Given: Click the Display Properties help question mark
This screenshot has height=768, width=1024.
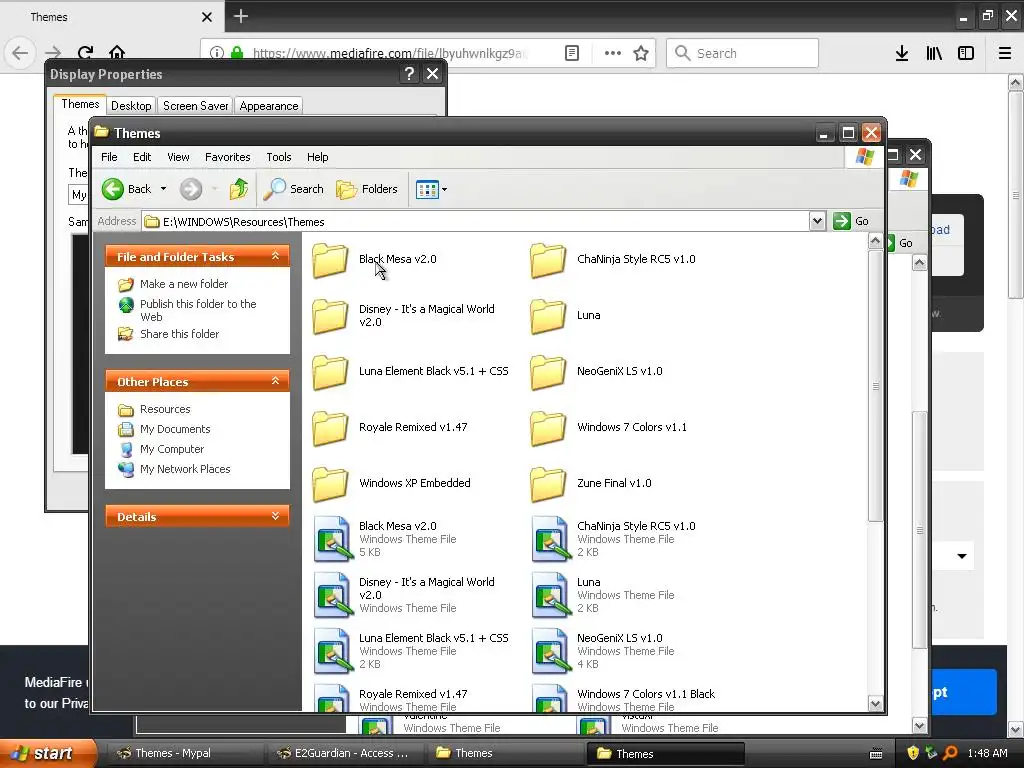Looking at the screenshot, I should (409, 74).
